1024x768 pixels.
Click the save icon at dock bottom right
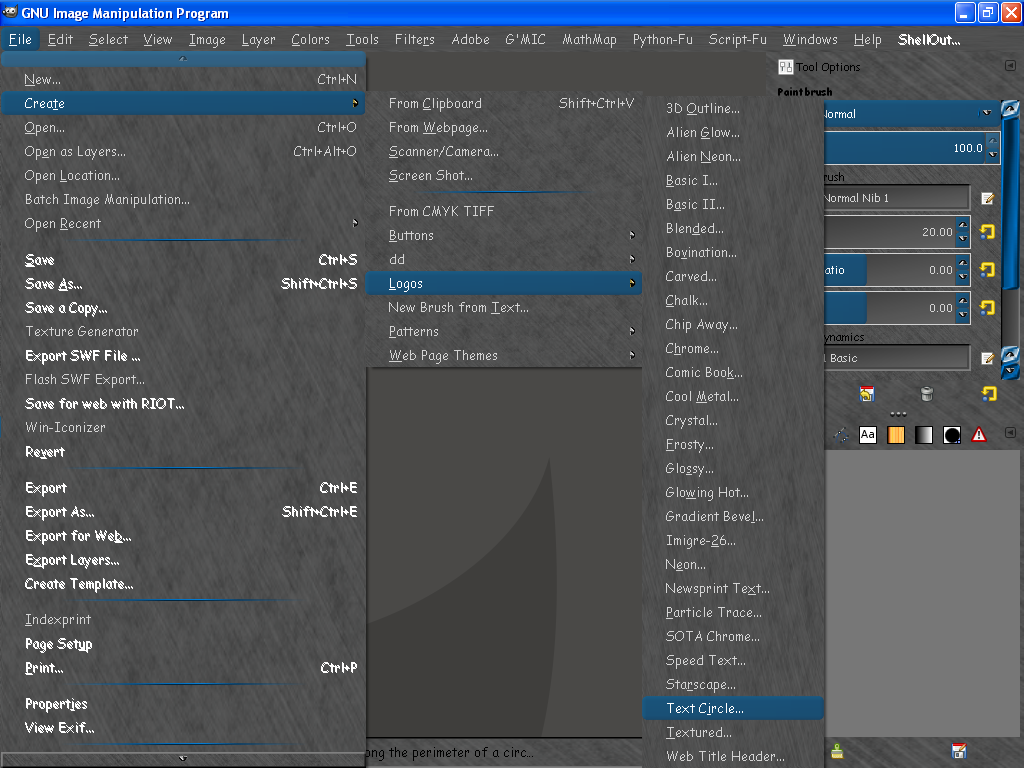[959, 751]
